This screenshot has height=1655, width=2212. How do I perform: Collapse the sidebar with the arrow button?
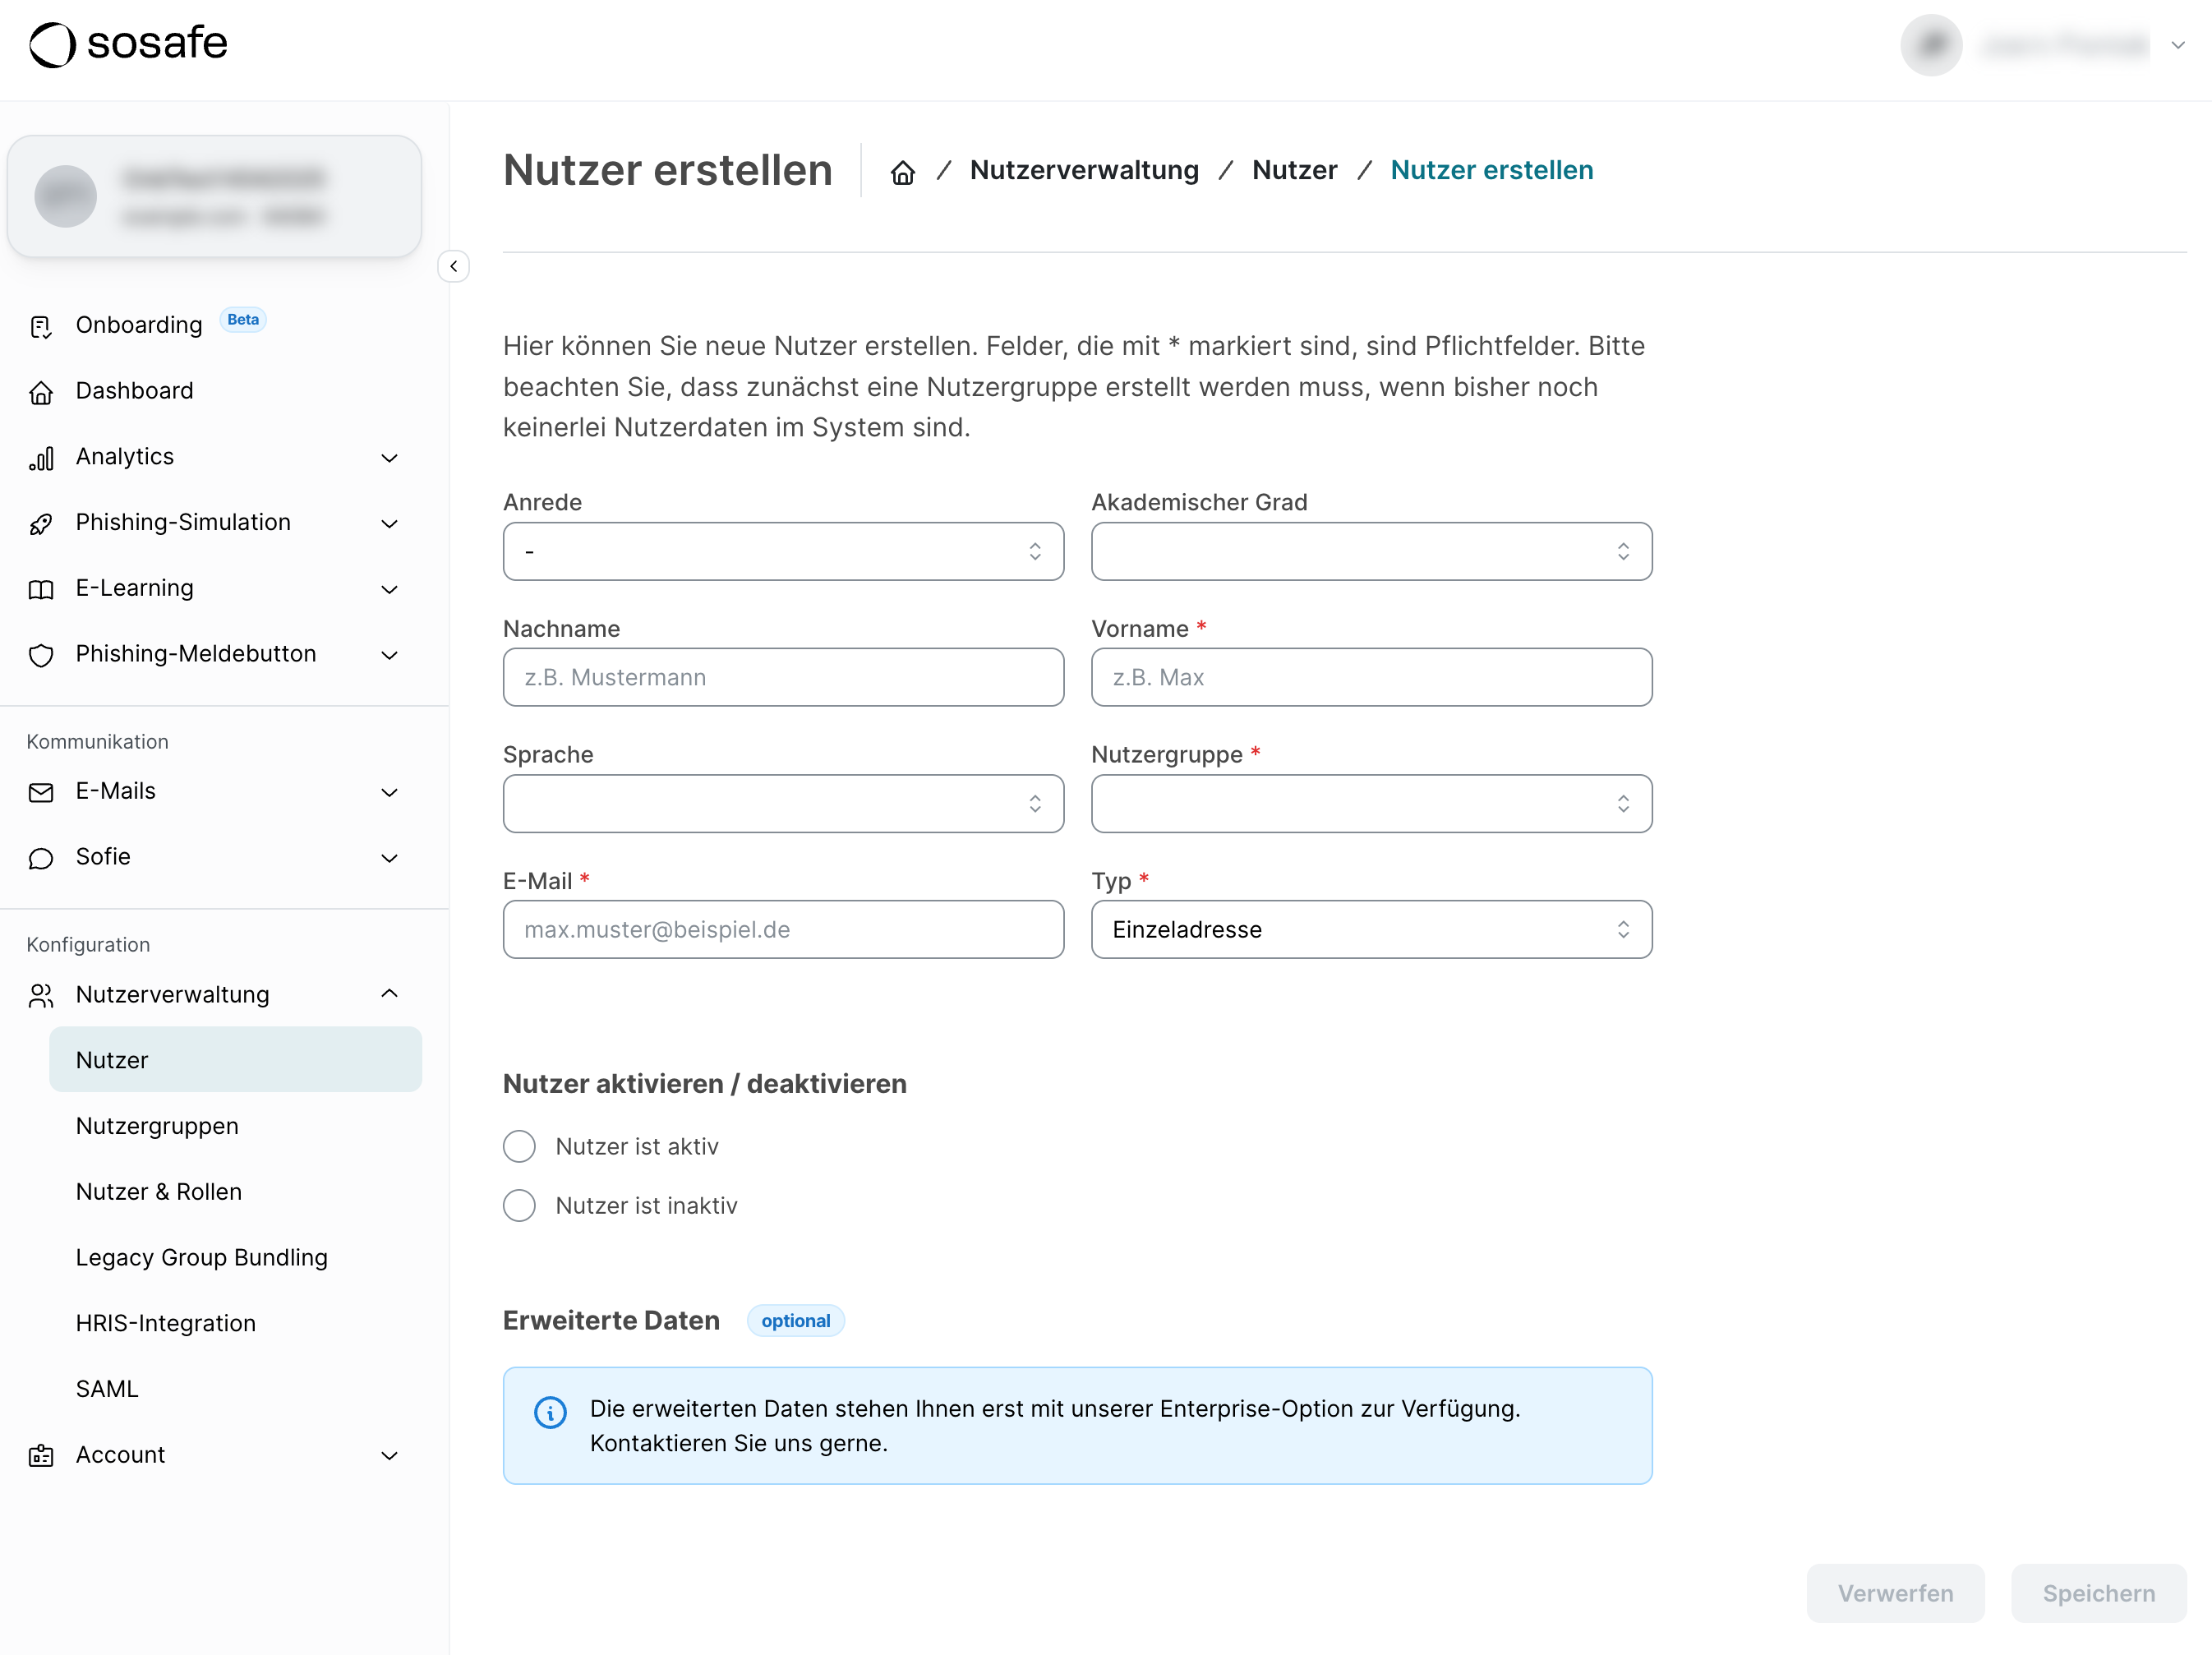pyautogui.click(x=453, y=267)
